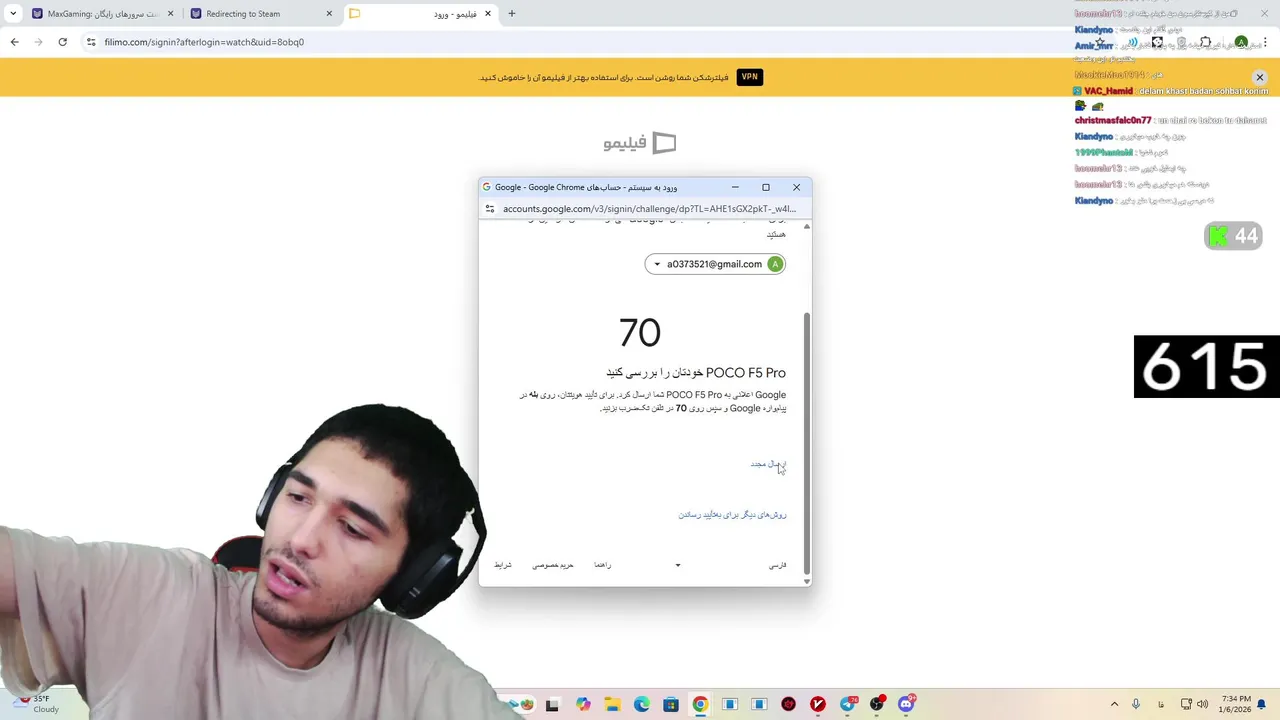The image size is (1280, 720).
Task: Close the MaxGaming tab
Action: [170, 14]
